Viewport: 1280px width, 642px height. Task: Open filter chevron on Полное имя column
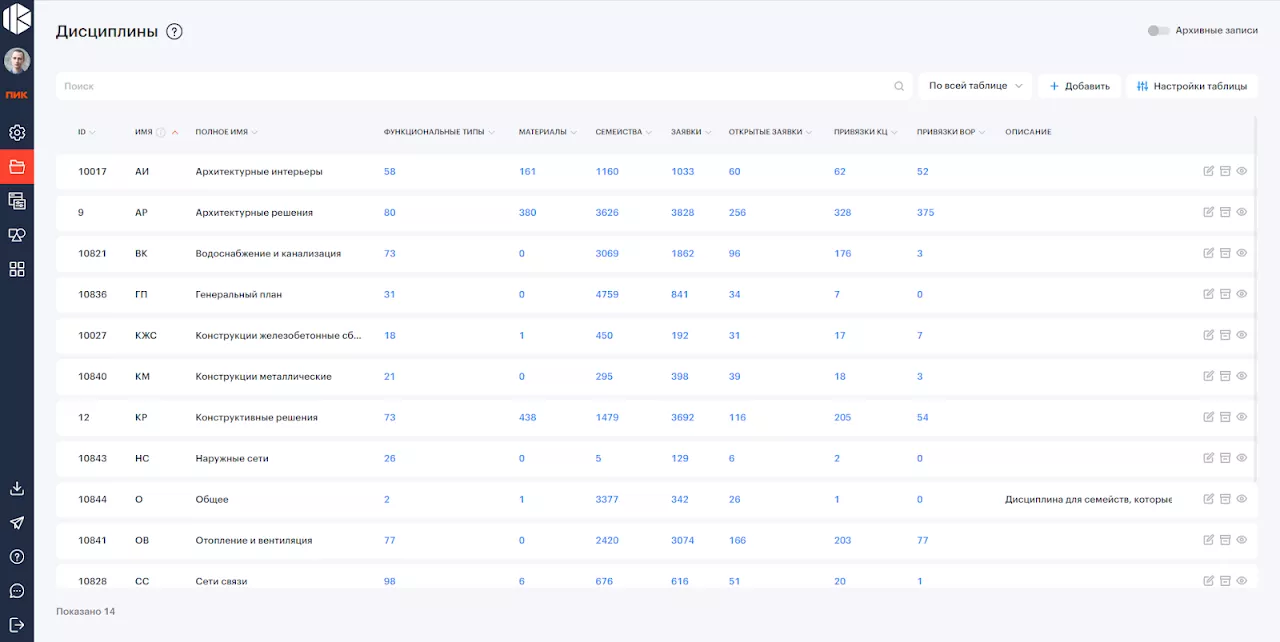255,132
